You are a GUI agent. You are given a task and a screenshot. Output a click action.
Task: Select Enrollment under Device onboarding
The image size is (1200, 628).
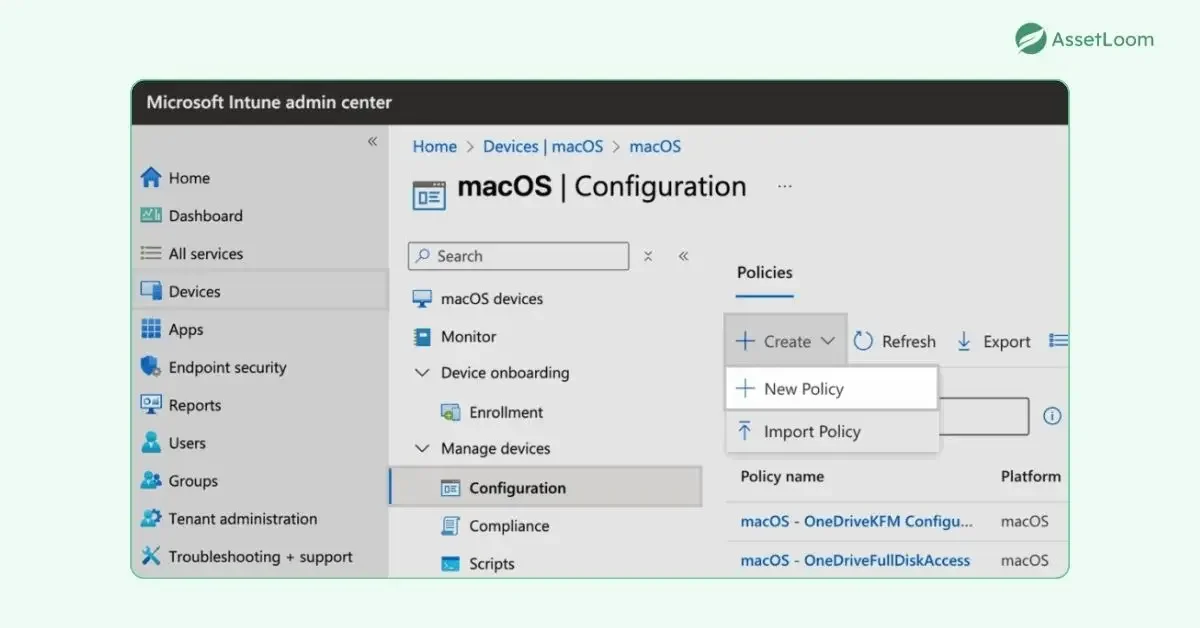[x=506, y=412]
